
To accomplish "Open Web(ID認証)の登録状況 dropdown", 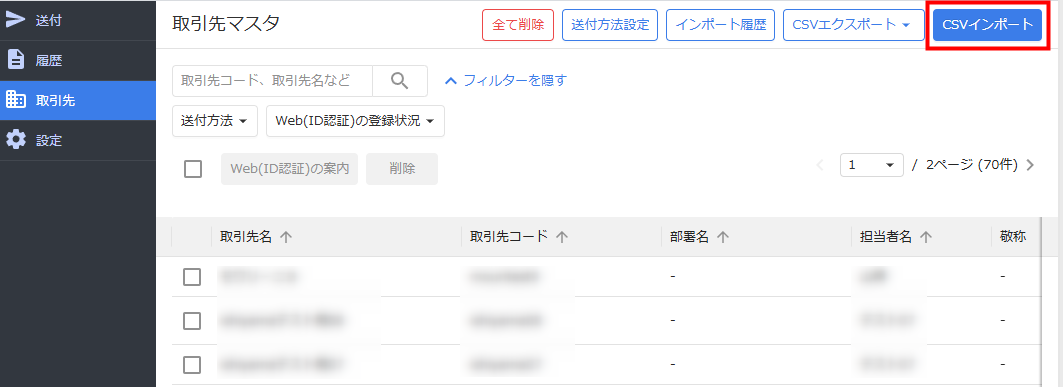I will click(355, 121).
